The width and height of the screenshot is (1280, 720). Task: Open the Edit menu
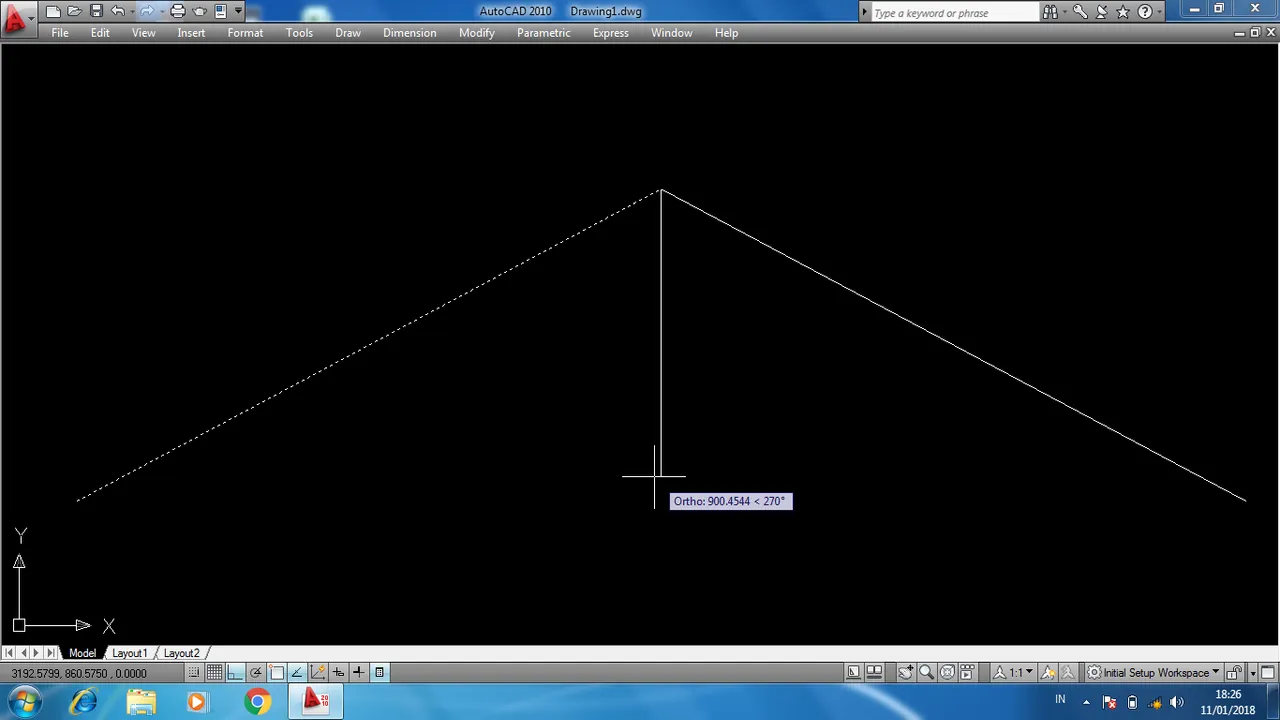click(100, 33)
